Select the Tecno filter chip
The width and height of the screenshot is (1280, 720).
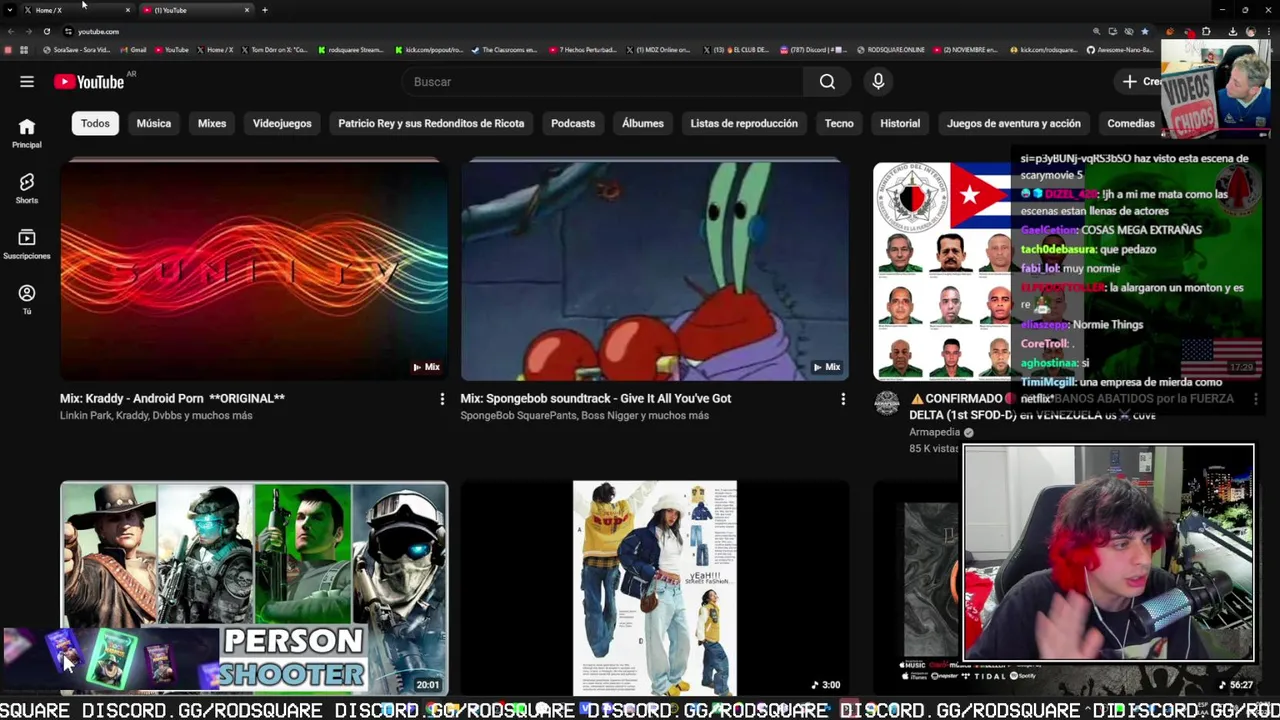tap(839, 123)
